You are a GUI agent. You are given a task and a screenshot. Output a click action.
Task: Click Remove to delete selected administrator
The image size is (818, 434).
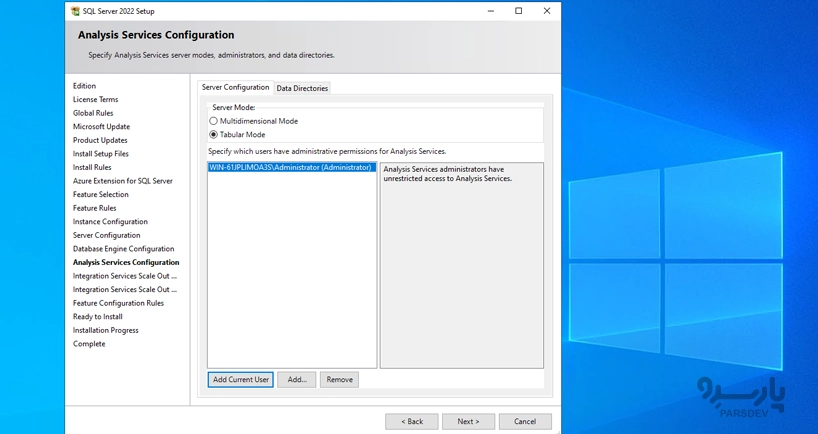tap(339, 380)
